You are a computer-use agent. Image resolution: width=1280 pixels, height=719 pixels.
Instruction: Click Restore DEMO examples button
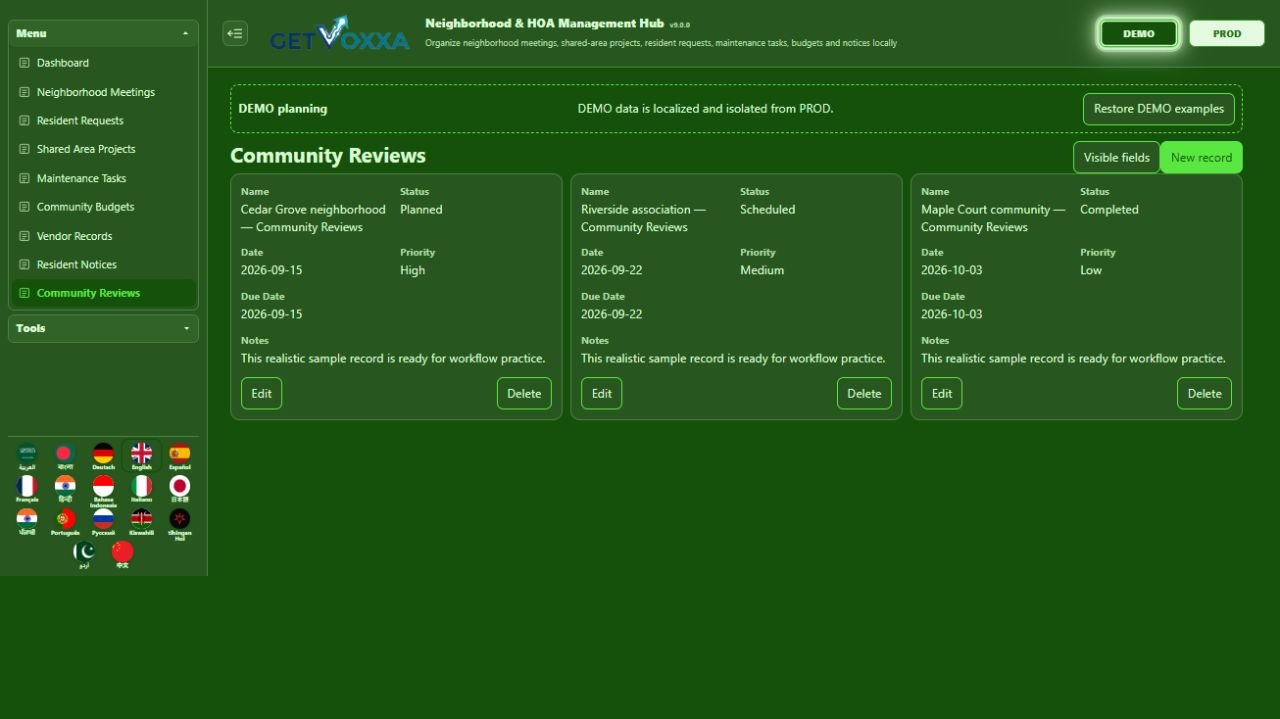1158,109
